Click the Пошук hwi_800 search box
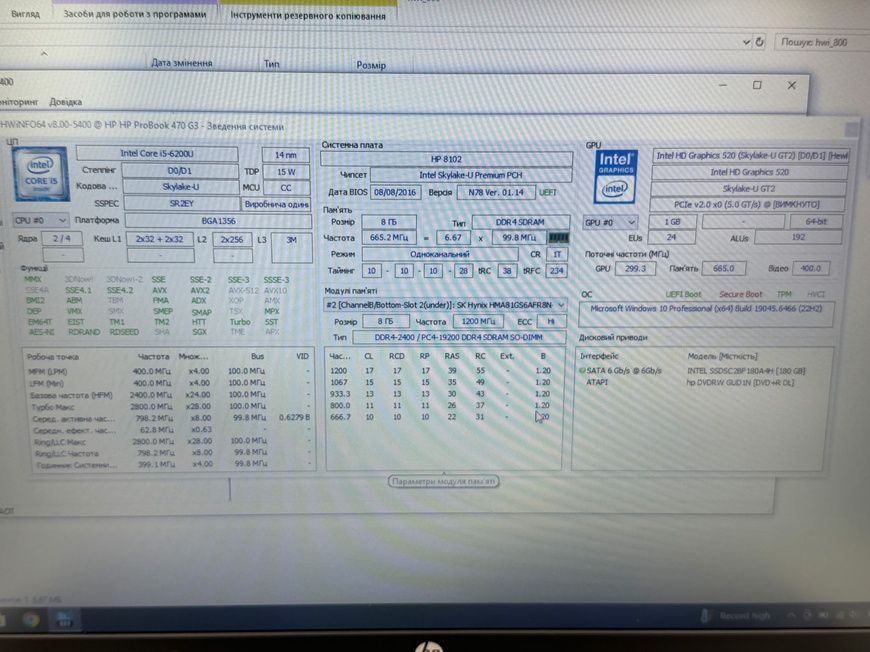This screenshot has width=870, height=652. [x=820, y=42]
